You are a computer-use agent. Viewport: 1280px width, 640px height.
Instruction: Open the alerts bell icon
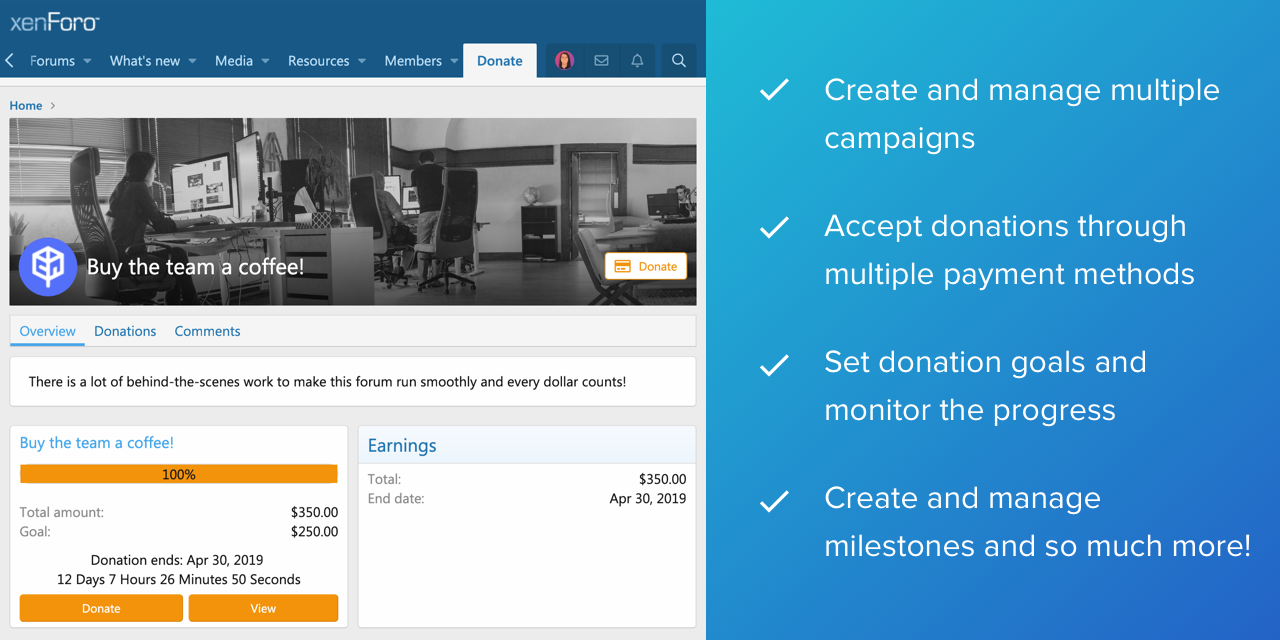637,61
